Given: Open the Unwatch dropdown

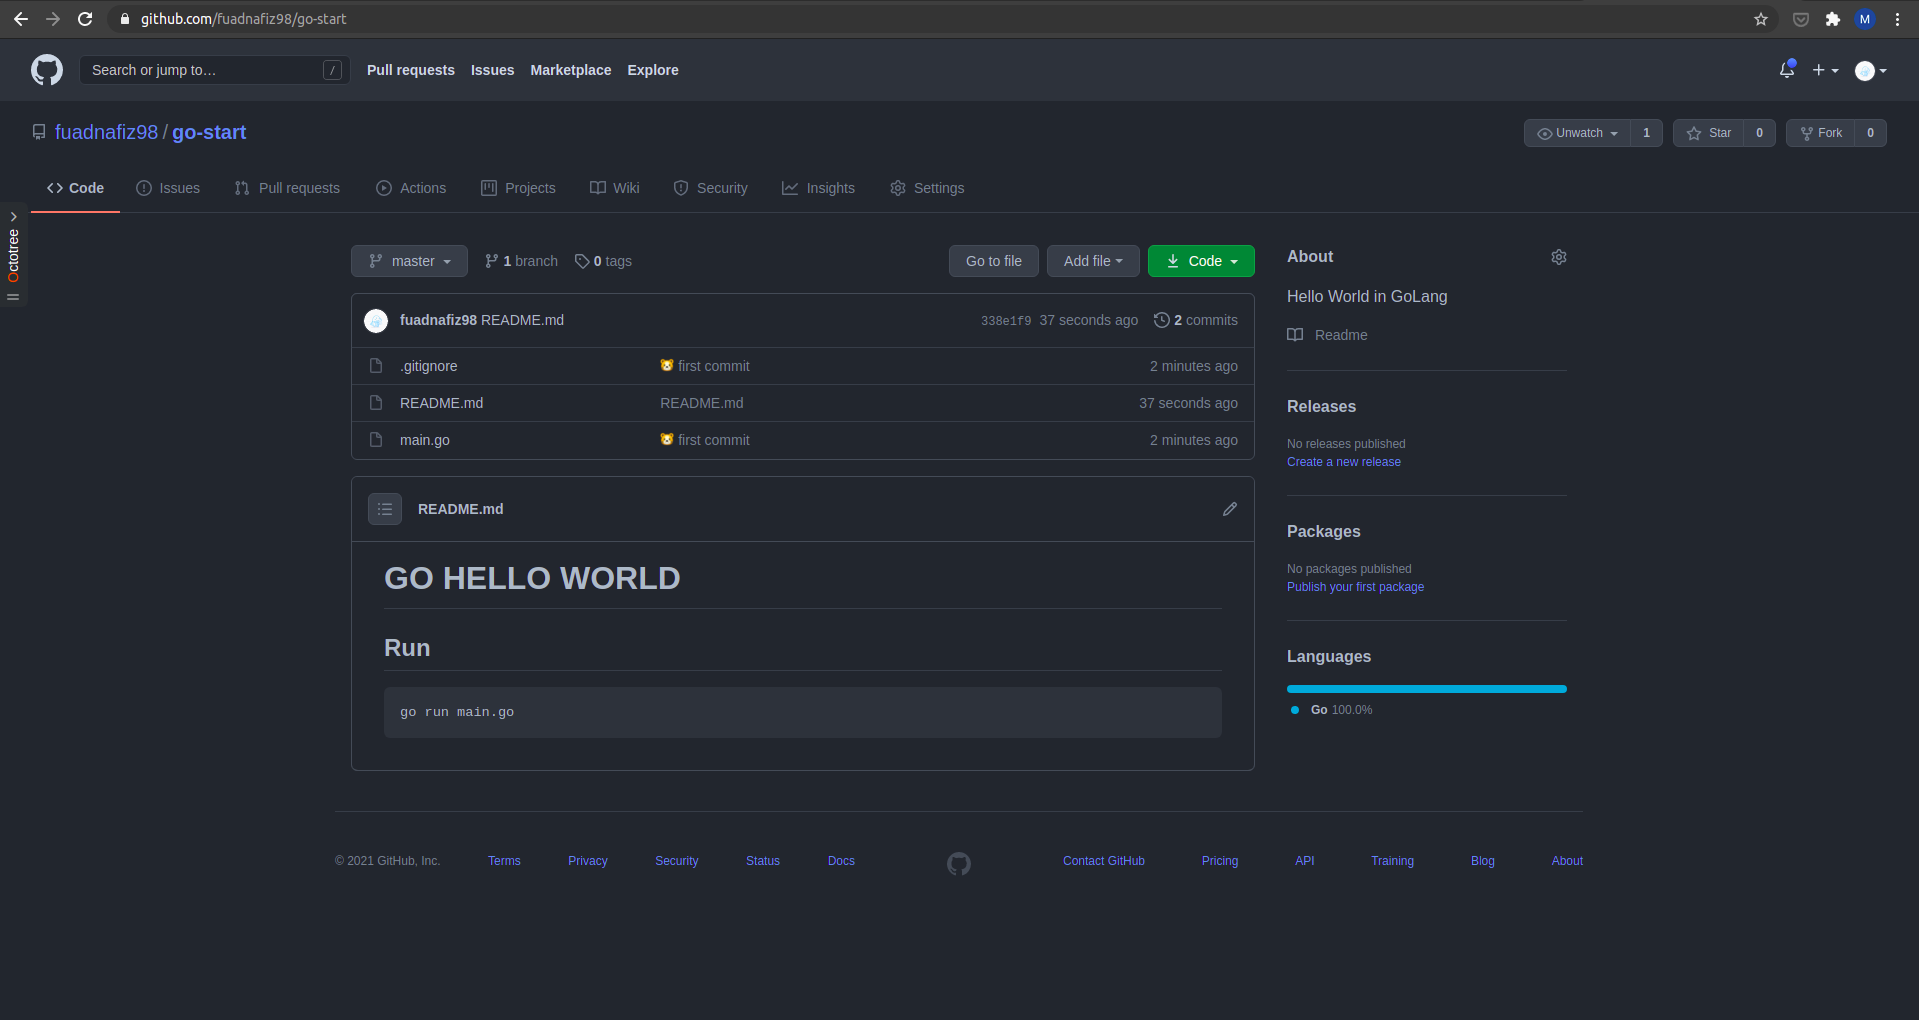Looking at the screenshot, I should pos(1577,133).
